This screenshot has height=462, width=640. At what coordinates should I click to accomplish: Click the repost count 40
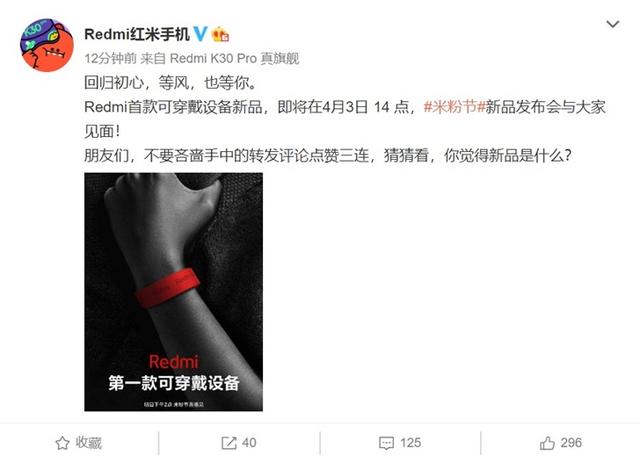[249, 443]
